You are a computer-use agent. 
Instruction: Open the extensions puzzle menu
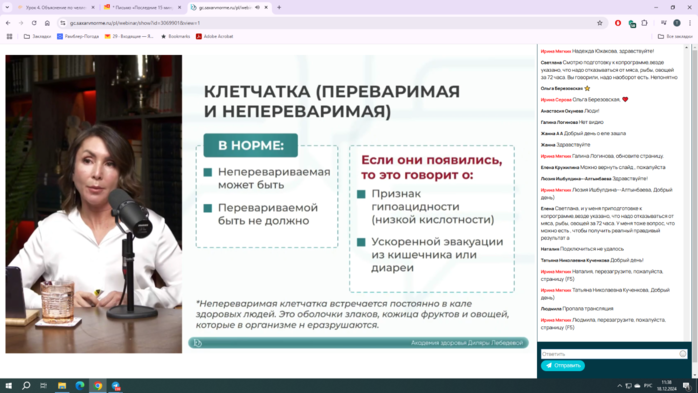pos(645,23)
